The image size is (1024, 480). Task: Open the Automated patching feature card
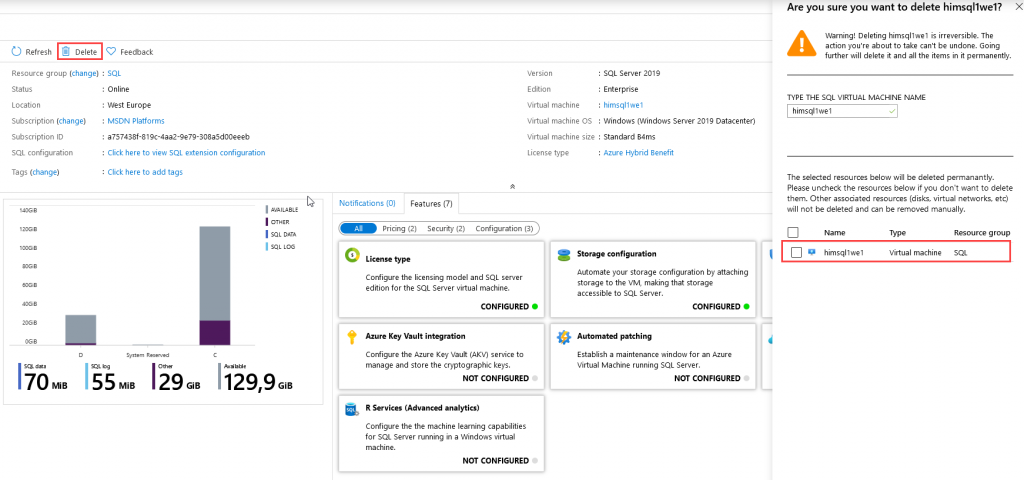click(x=652, y=356)
